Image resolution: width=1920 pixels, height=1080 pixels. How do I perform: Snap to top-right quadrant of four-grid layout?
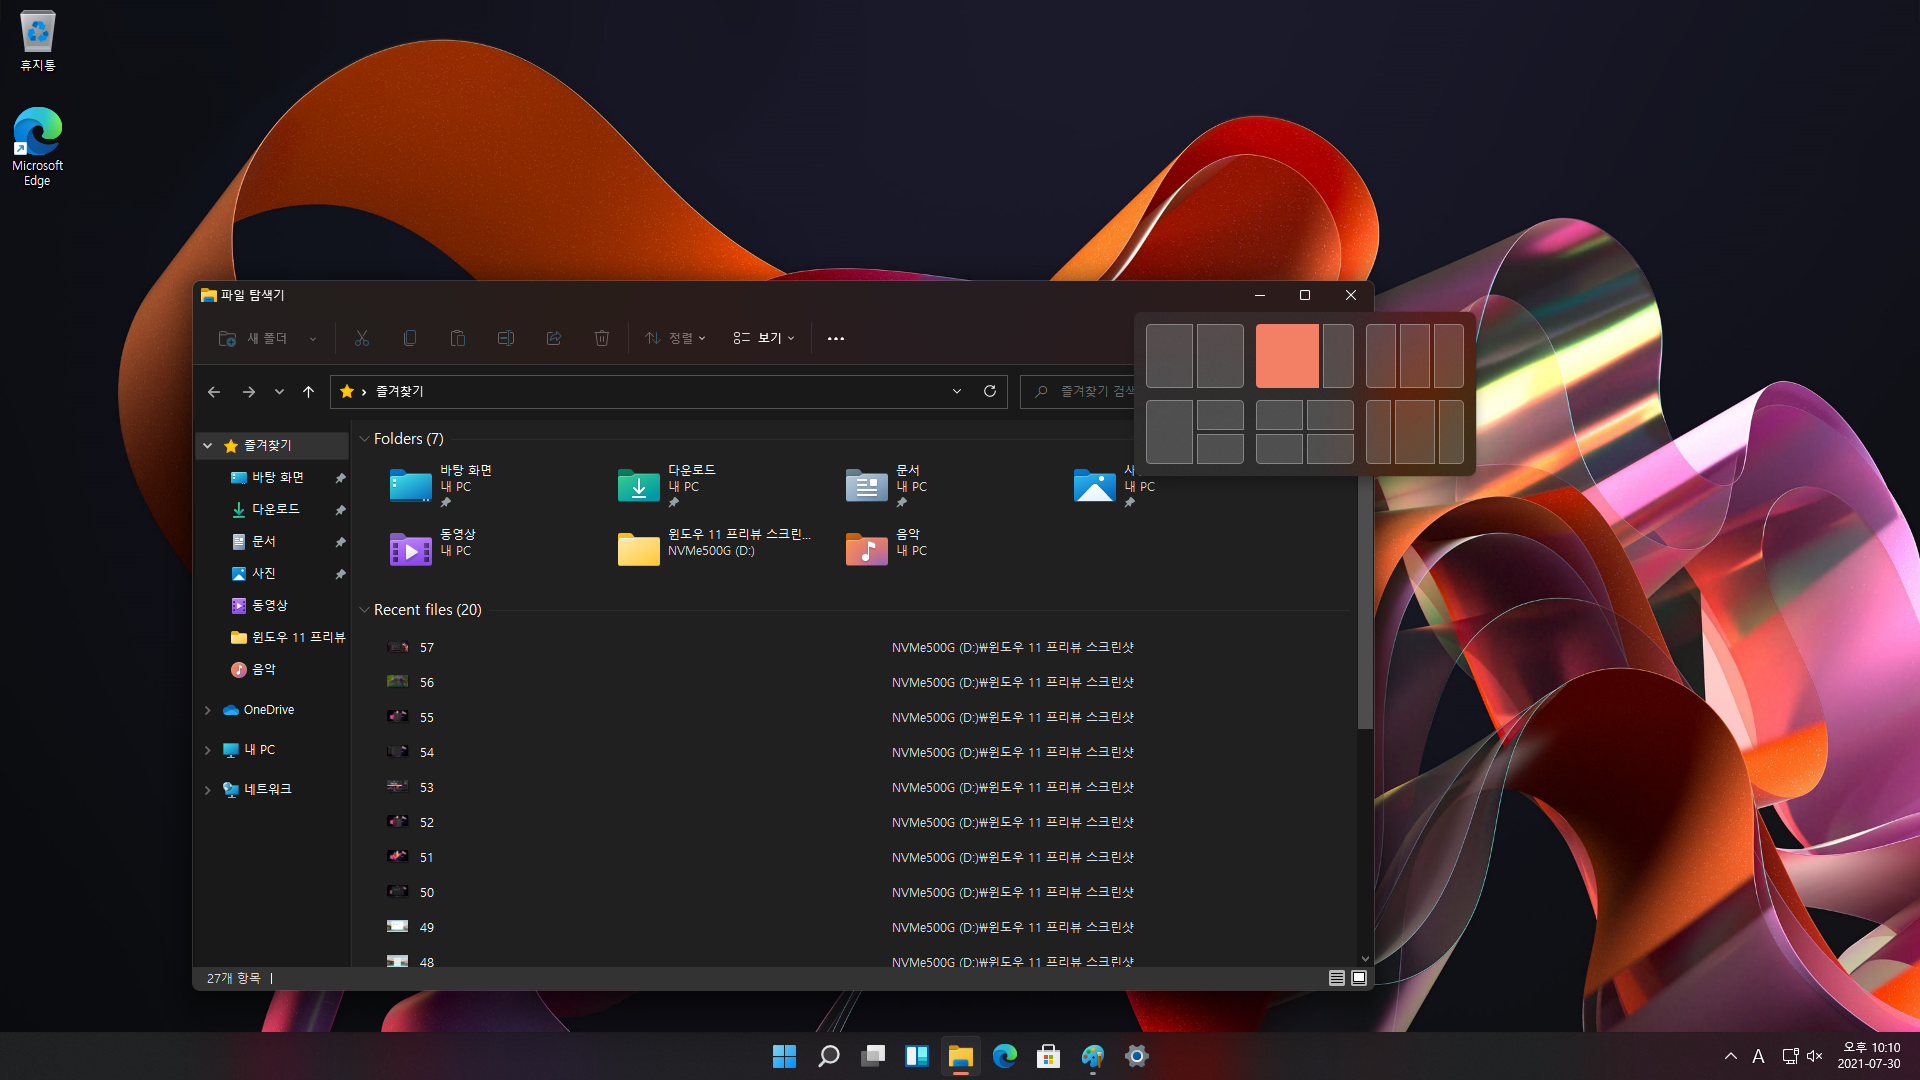(1330, 415)
